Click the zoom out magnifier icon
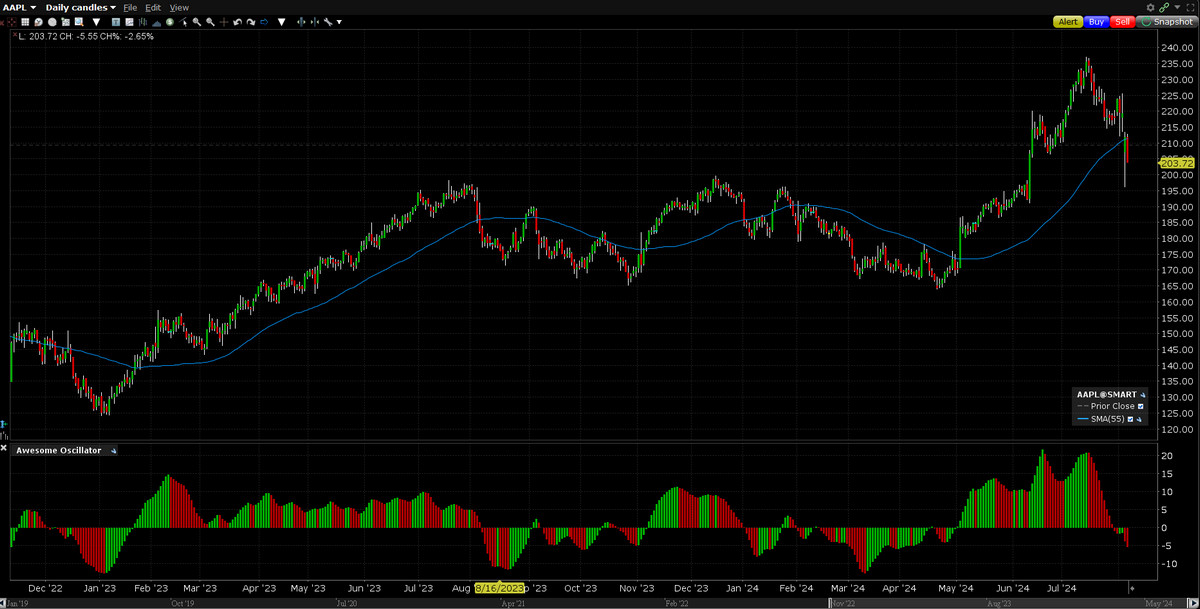The image size is (1200, 609). click(211, 21)
